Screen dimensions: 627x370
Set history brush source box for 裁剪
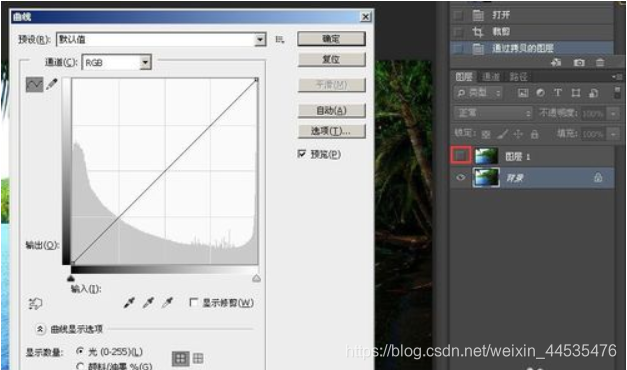pos(458,32)
